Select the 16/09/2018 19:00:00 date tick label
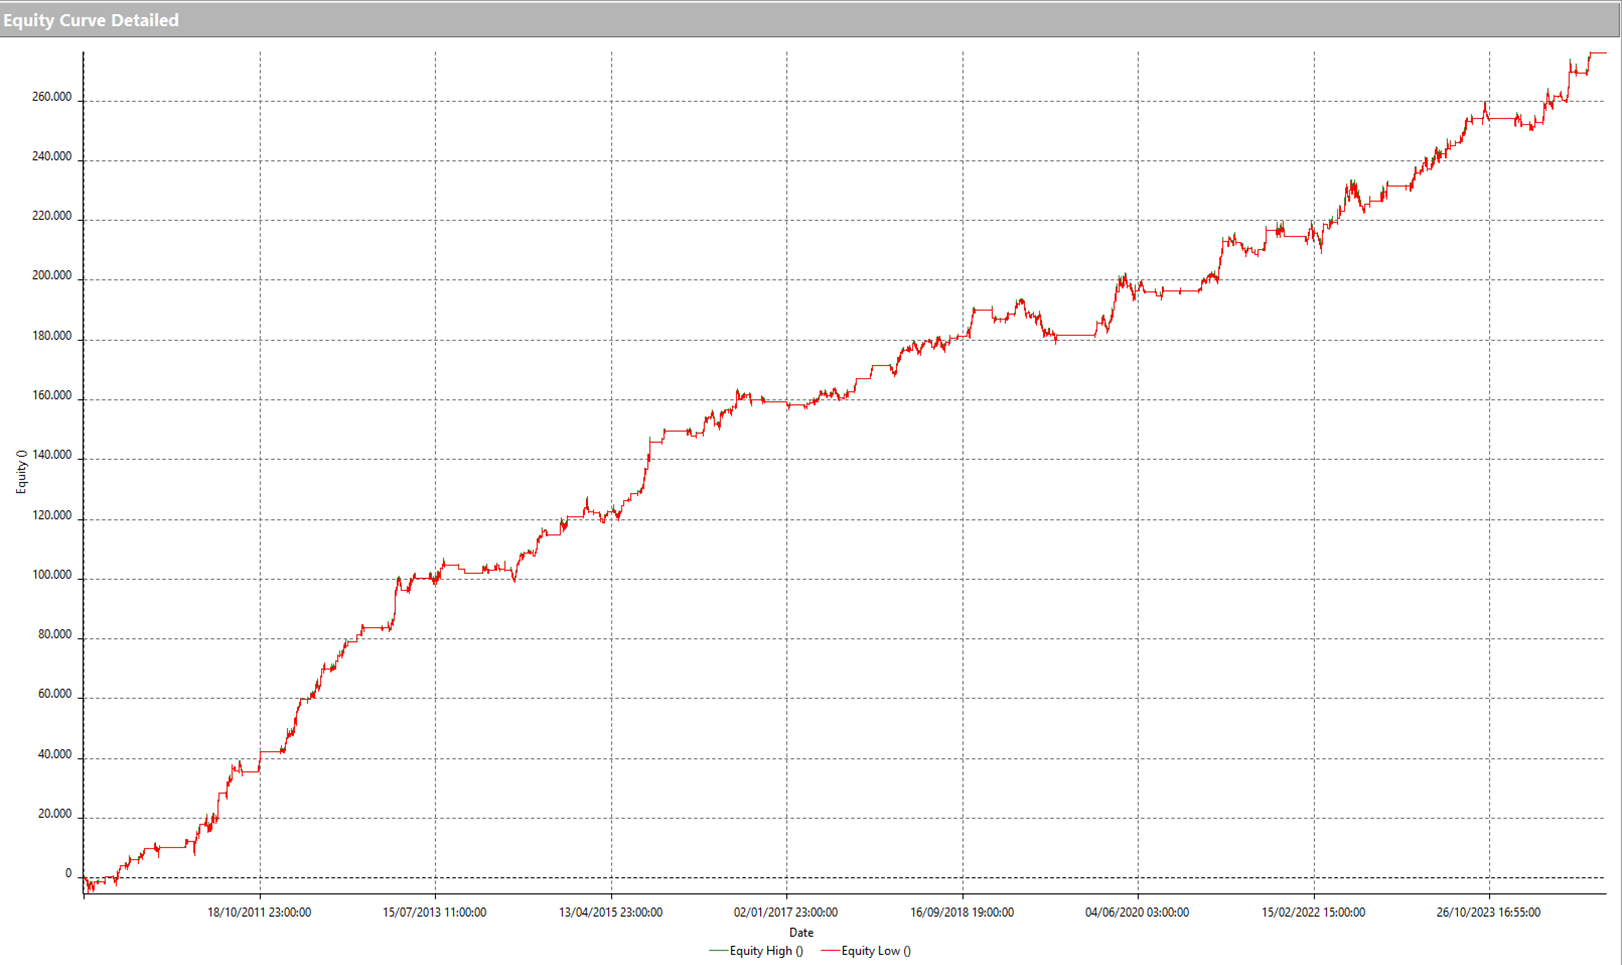The height and width of the screenshot is (965, 1622). tap(962, 912)
